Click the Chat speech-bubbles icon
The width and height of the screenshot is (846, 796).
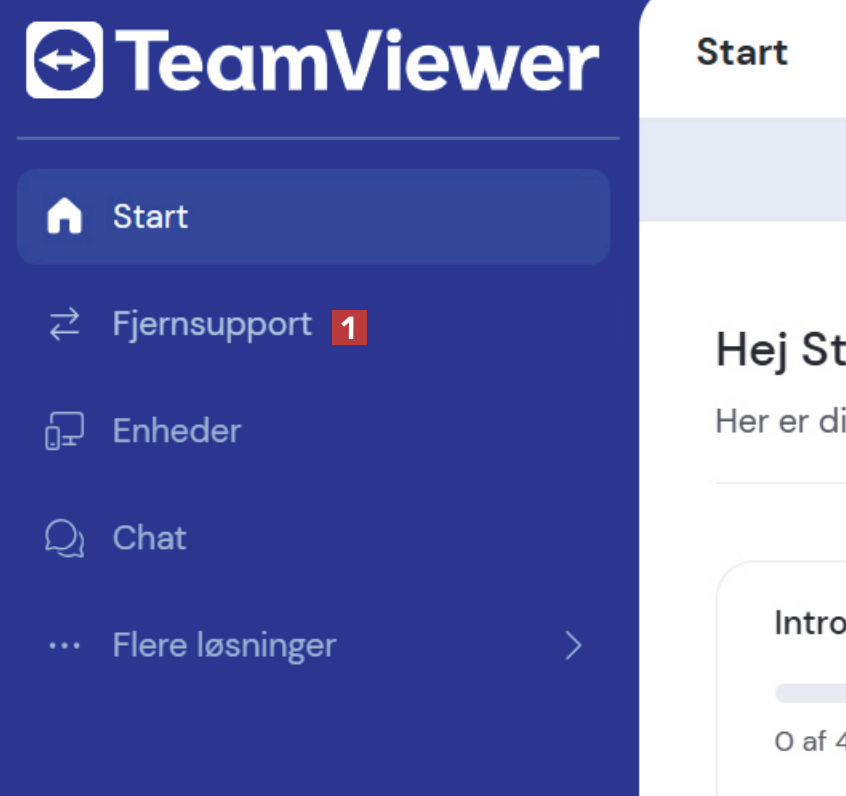point(65,538)
